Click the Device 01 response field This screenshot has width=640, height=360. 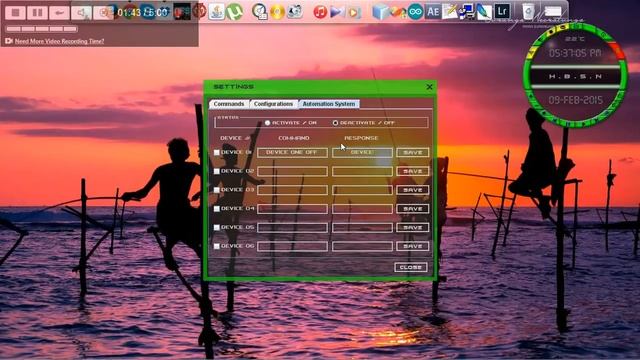pyautogui.click(x=362, y=152)
